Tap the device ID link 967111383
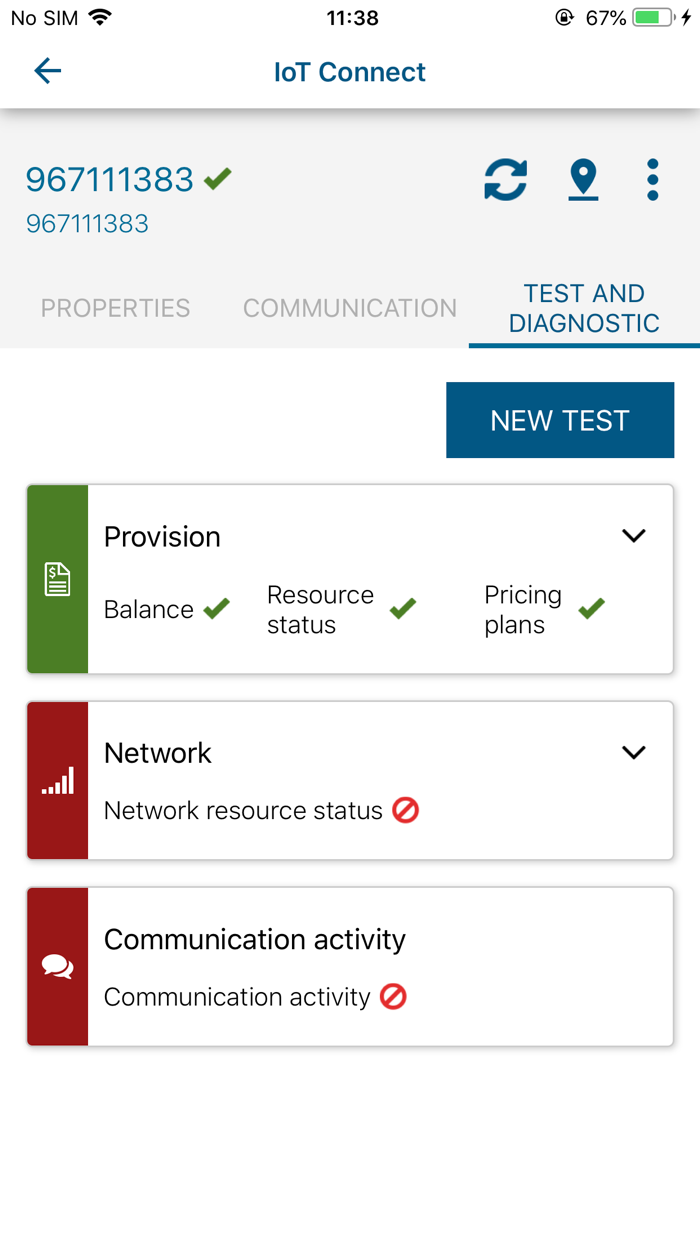Screen dimensions: 700x1244 pyautogui.click(x=87, y=224)
